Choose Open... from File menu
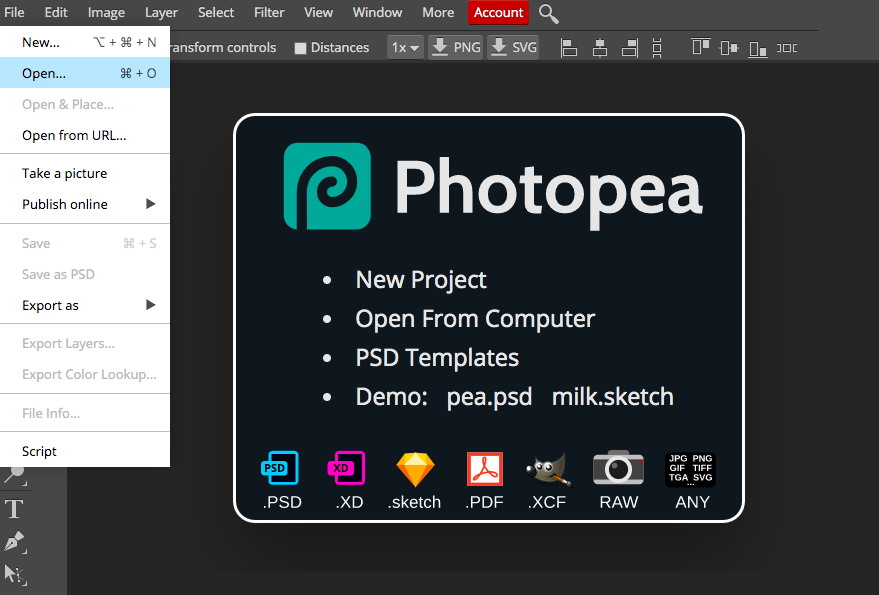879x595 pixels. (85, 73)
